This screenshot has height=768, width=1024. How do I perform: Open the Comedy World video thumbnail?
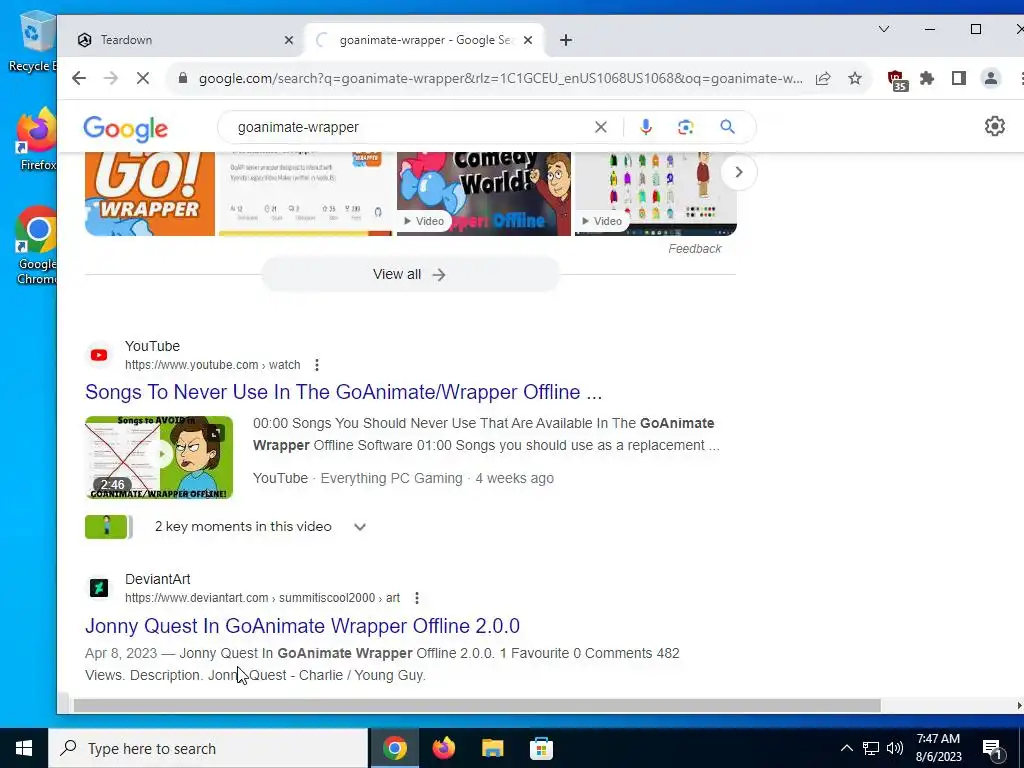(484, 194)
